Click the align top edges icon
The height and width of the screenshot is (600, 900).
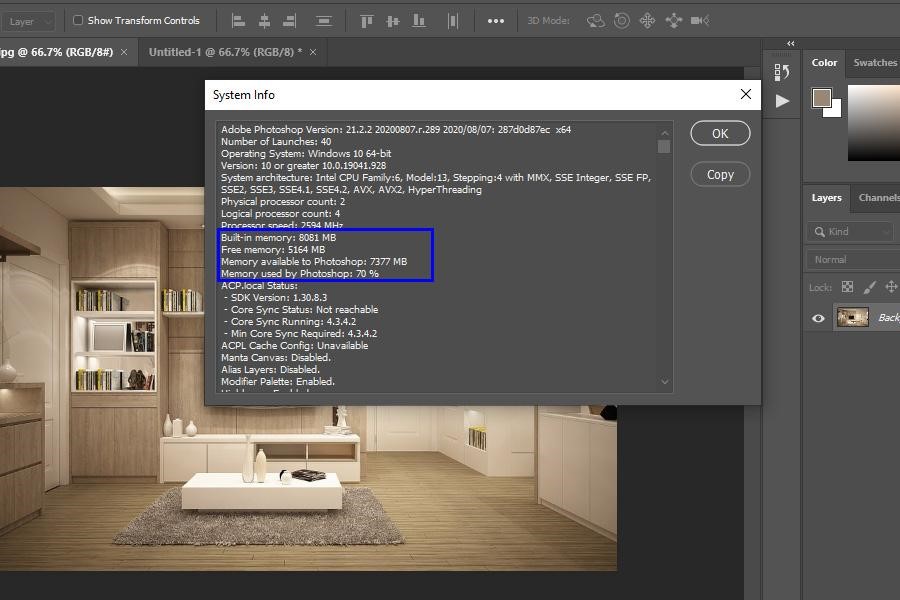tap(367, 20)
